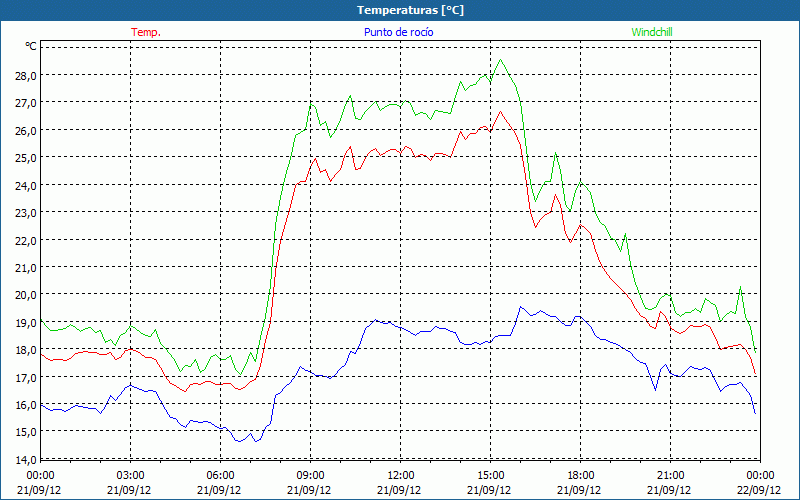Select the blue 'Punto de rocío' legend label

pyautogui.click(x=398, y=32)
